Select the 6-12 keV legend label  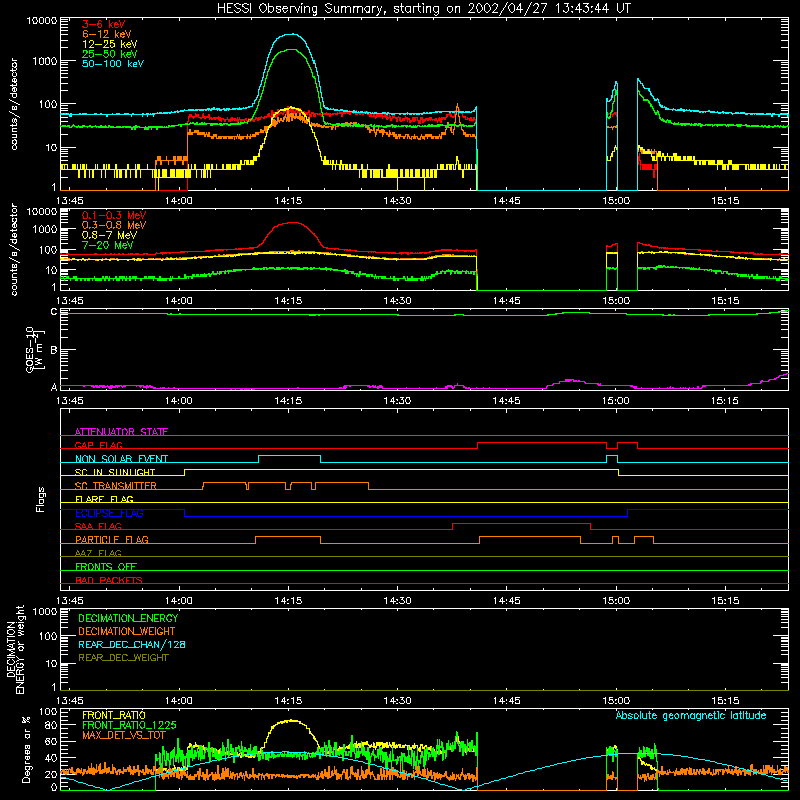coord(107,34)
